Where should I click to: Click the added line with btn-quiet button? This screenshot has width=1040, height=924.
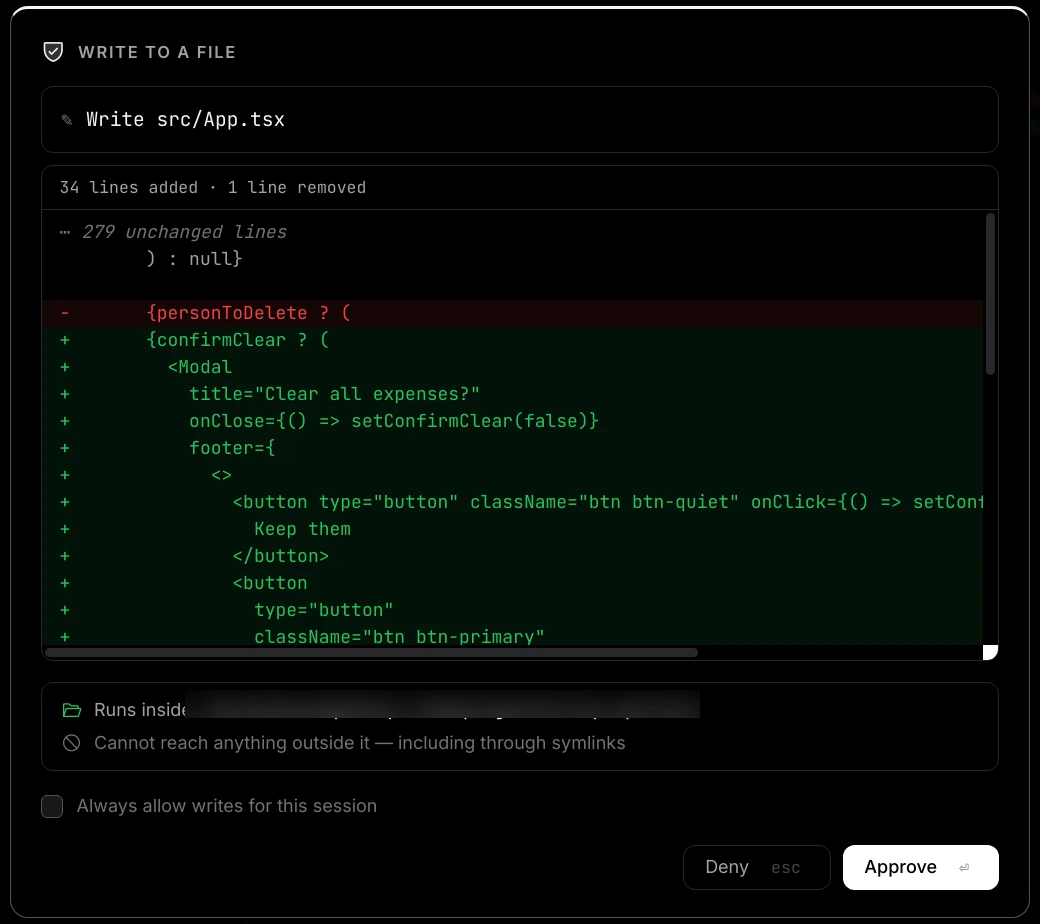coord(513,502)
